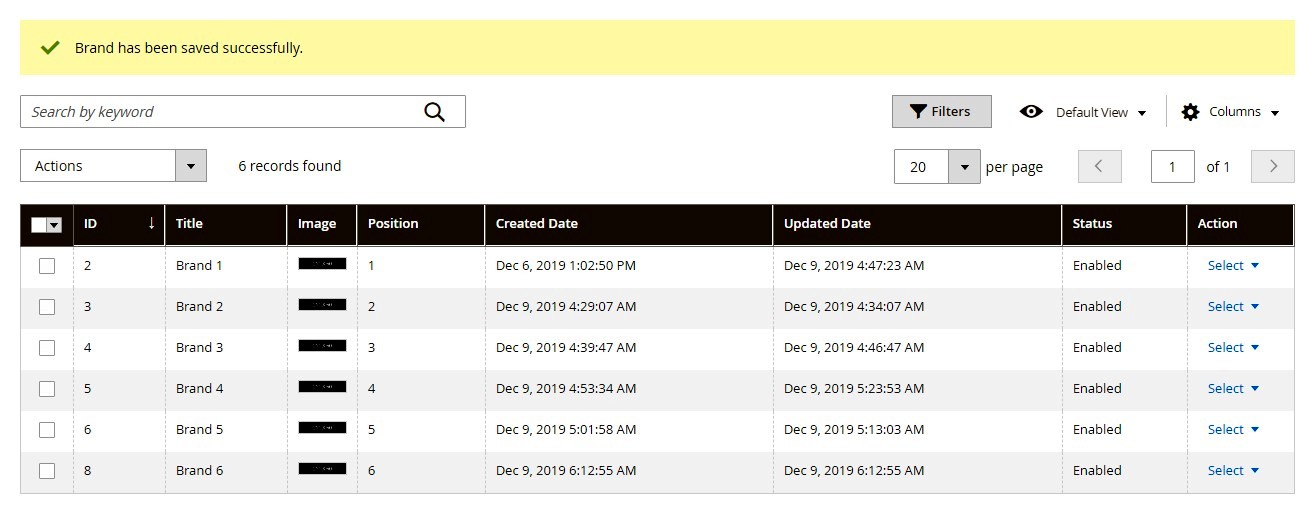Open the Filters panel

pos(941,112)
